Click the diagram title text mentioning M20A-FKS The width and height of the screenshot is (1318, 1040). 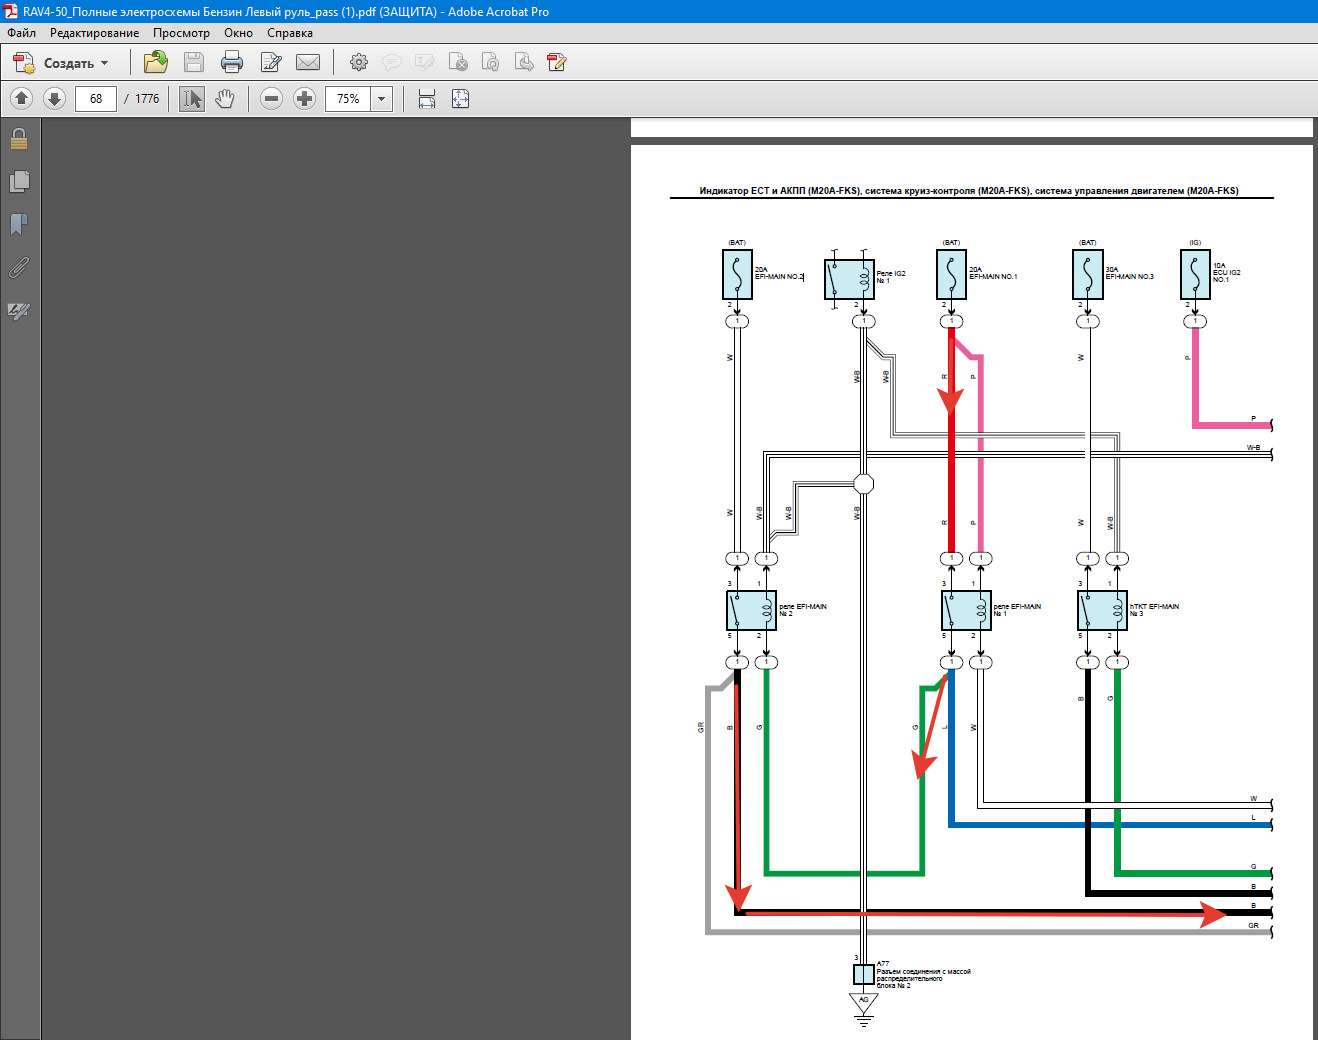point(968,191)
